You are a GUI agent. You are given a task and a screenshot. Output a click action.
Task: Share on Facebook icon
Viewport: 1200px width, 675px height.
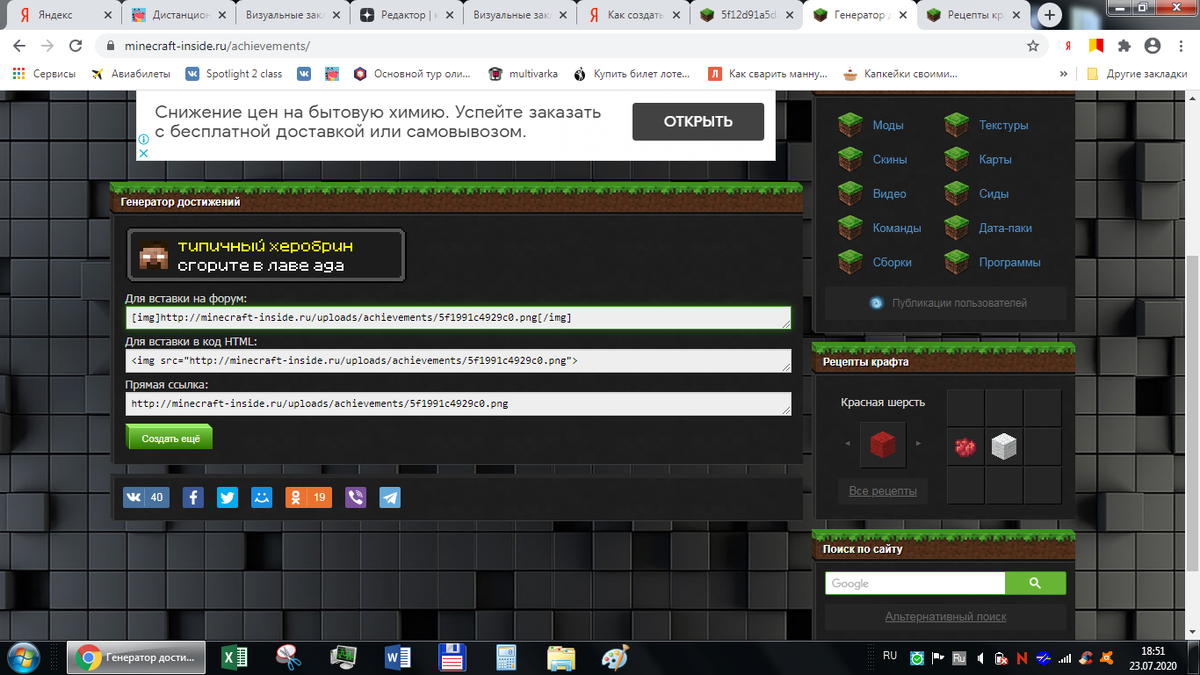coord(193,497)
